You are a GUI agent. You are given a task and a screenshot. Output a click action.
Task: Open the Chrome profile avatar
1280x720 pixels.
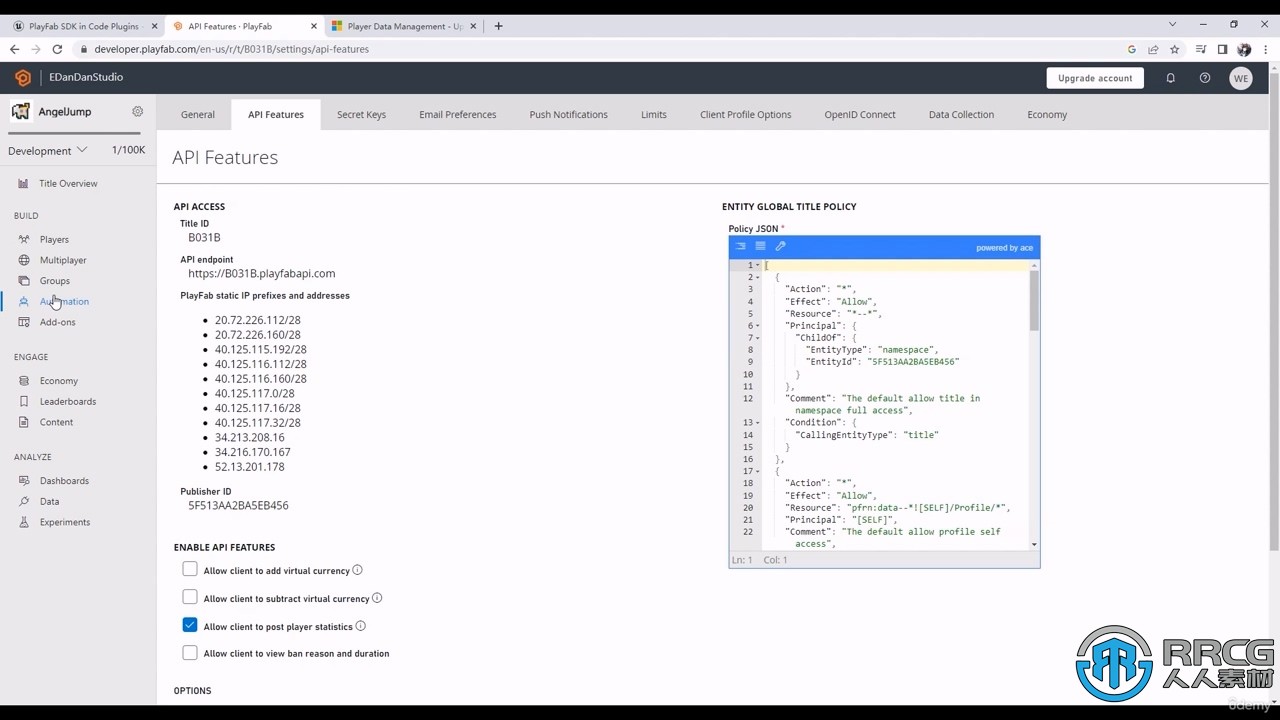click(1244, 49)
